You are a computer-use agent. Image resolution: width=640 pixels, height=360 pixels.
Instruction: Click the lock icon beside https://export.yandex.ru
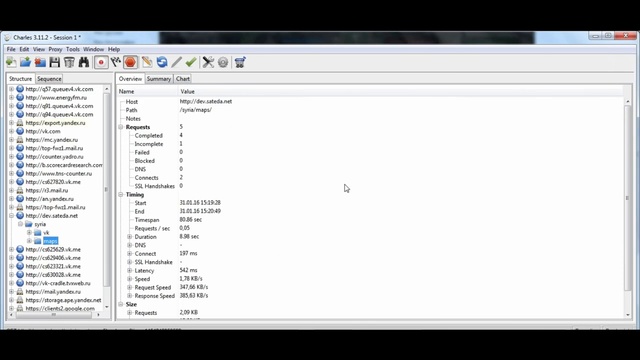coord(20,122)
